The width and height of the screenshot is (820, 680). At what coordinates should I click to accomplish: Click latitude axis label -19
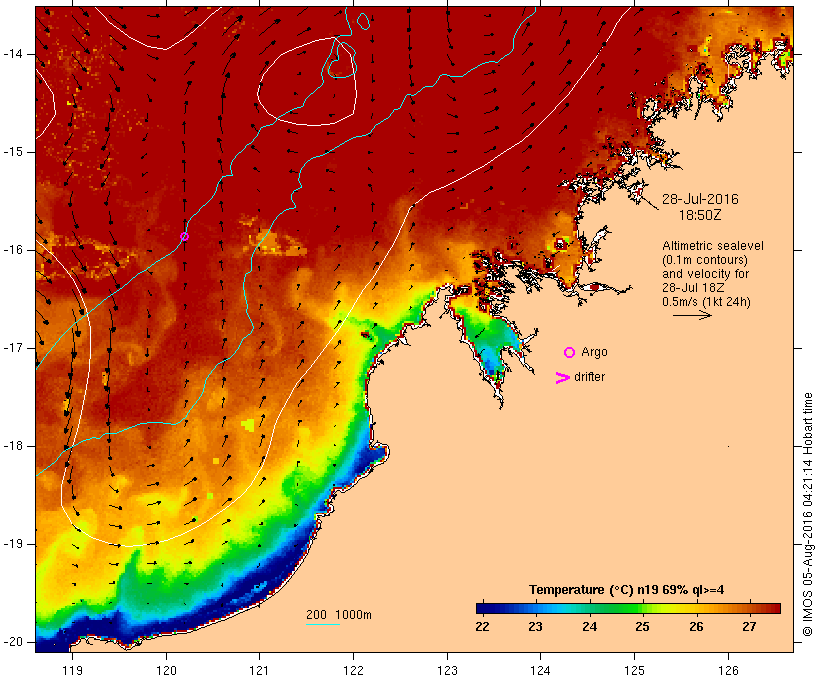(x=13, y=544)
